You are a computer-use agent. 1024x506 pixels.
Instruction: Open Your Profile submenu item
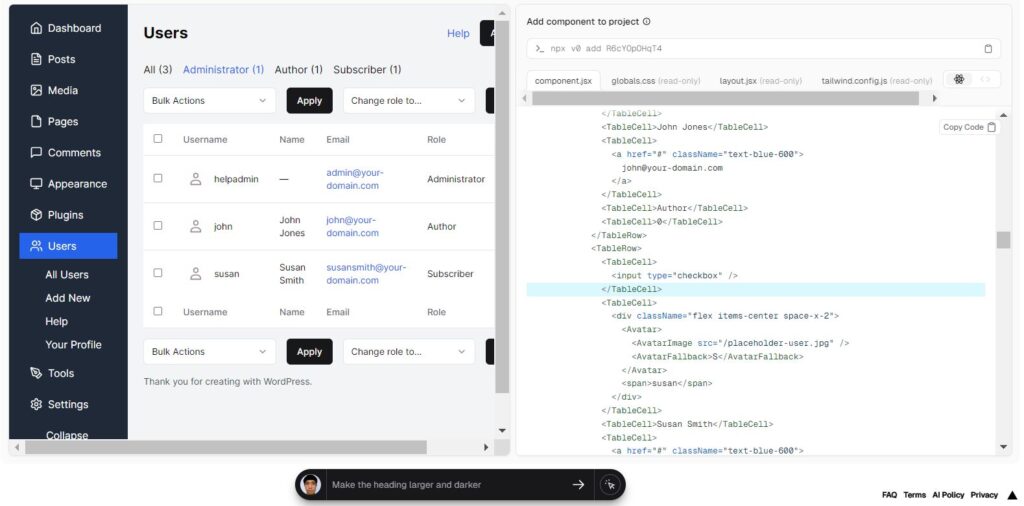point(73,345)
